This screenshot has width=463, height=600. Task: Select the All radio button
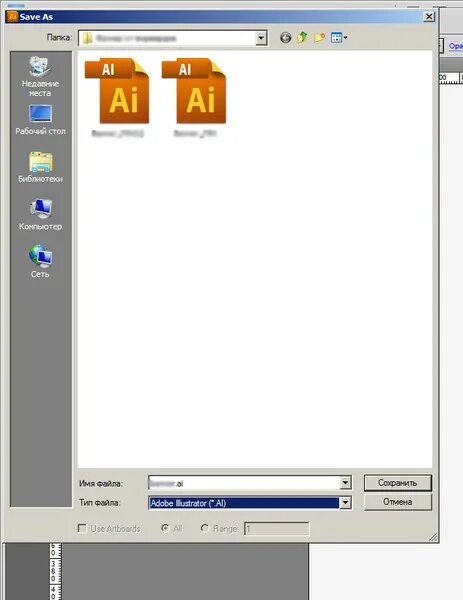[165, 528]
